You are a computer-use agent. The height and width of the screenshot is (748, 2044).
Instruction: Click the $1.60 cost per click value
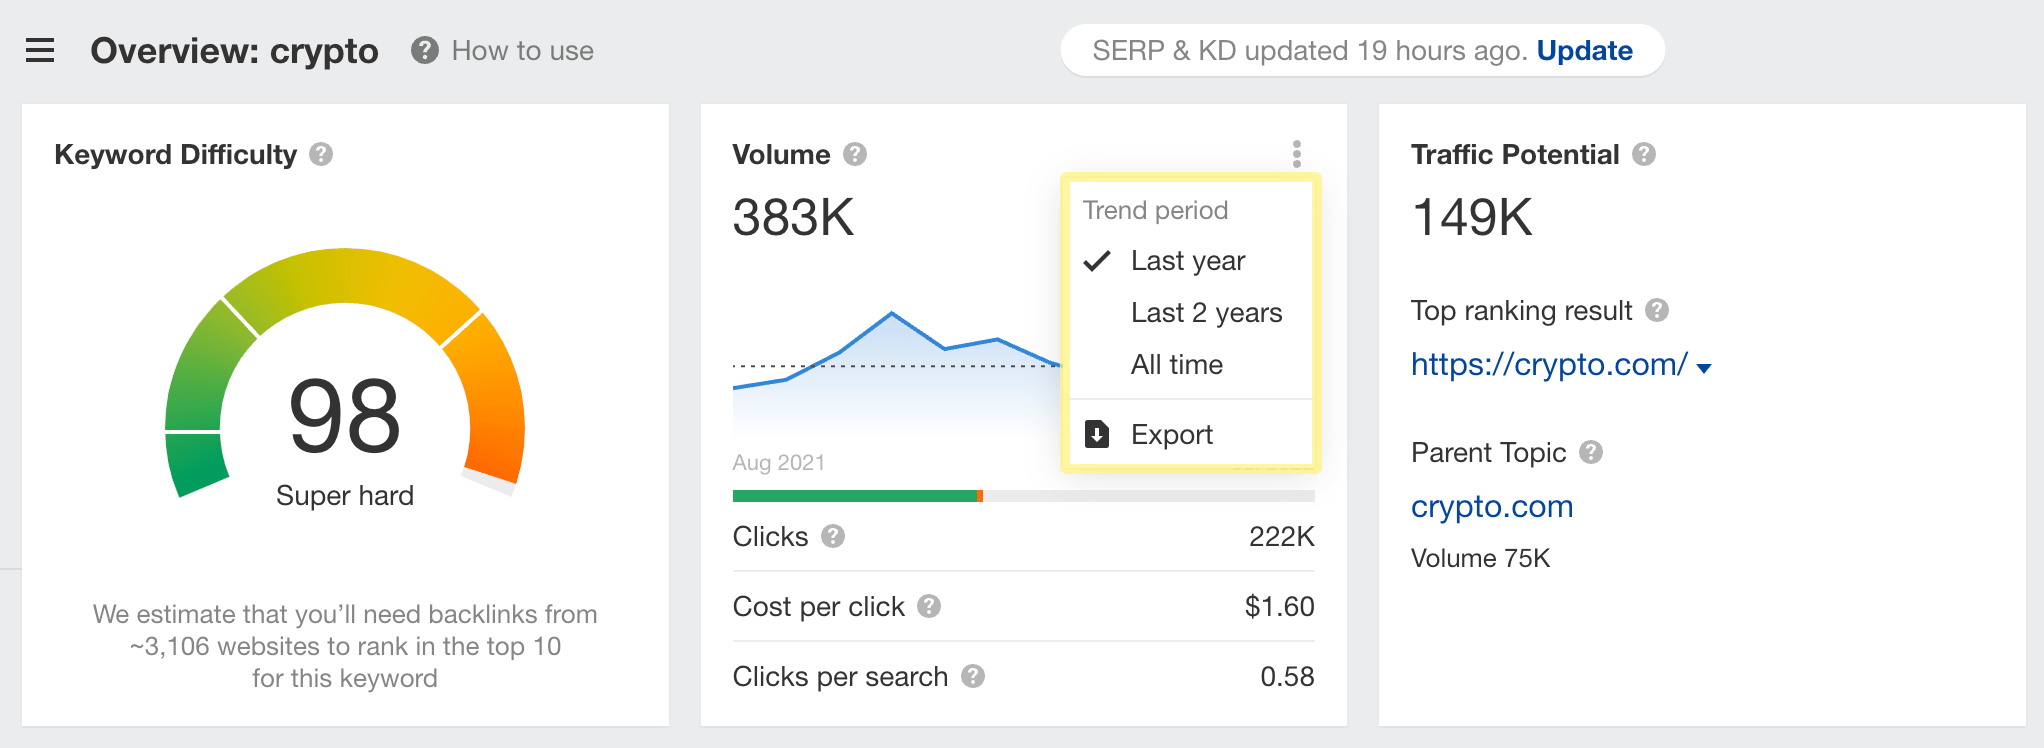tap(1279, 606)
